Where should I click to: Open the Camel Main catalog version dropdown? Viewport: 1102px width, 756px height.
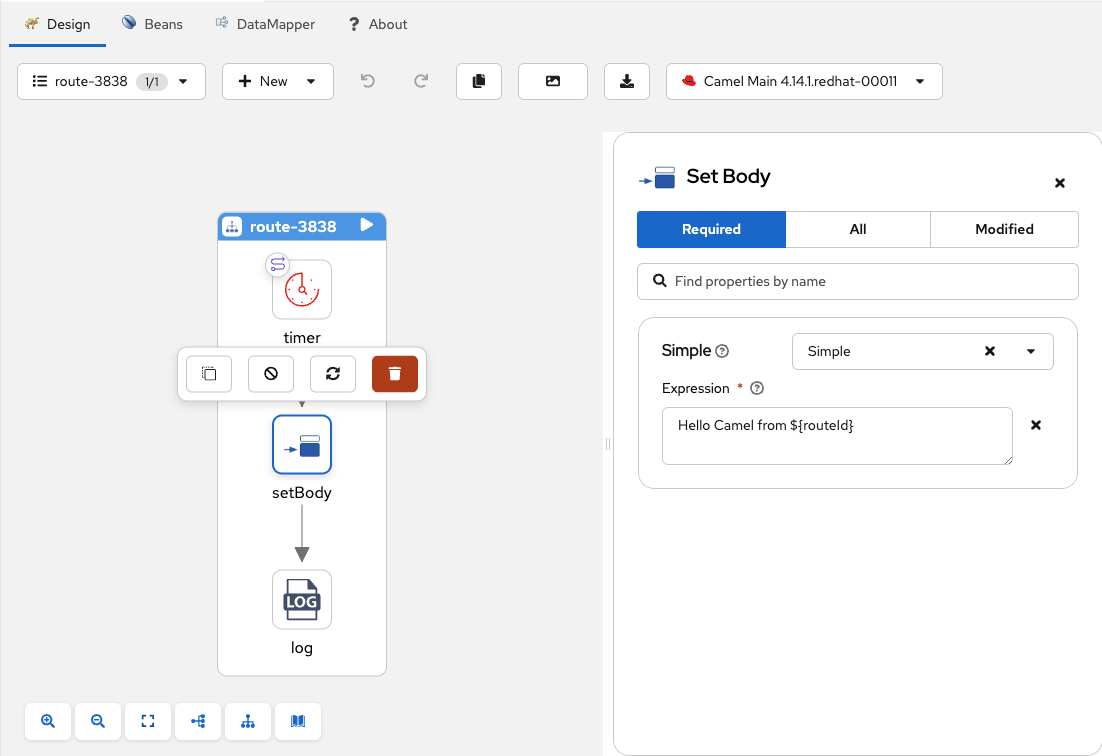point(804,82)
